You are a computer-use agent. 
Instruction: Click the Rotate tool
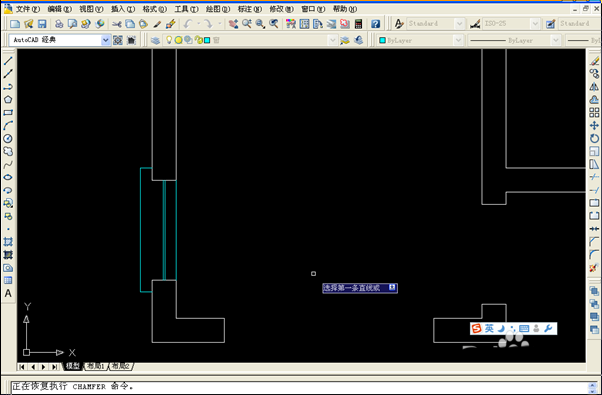click(594, 139)
